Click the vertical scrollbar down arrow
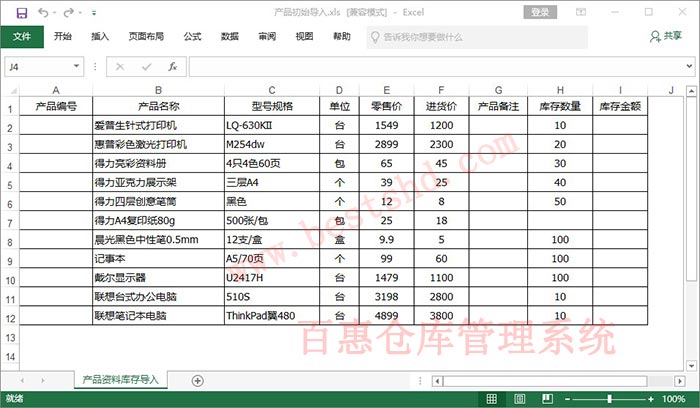The width and height of the screenshot is (700, 408). pos(692,366)
